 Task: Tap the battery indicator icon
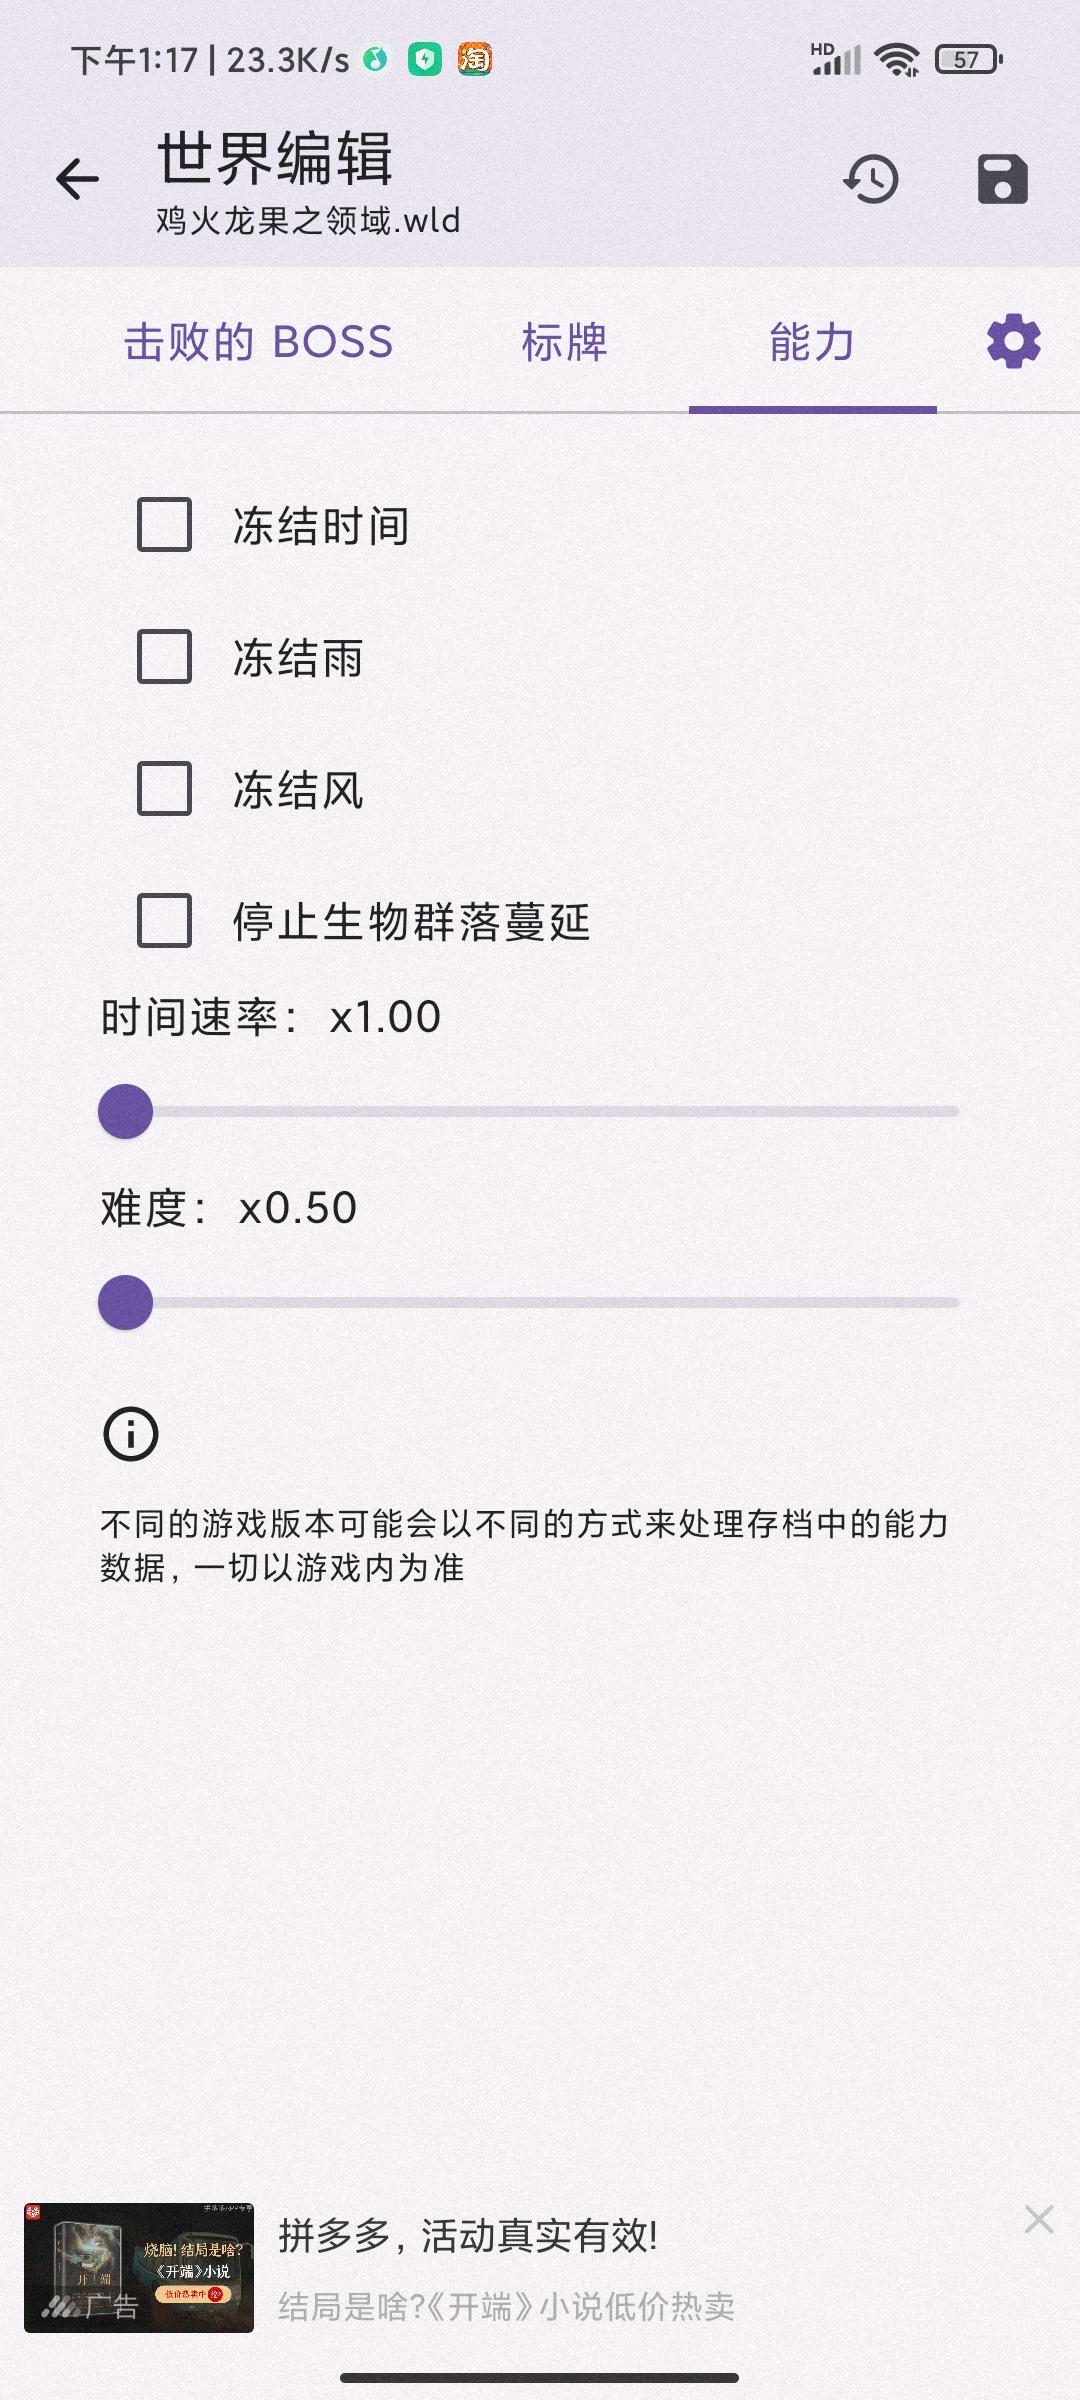pyautogui.click(x=968, y=60)
